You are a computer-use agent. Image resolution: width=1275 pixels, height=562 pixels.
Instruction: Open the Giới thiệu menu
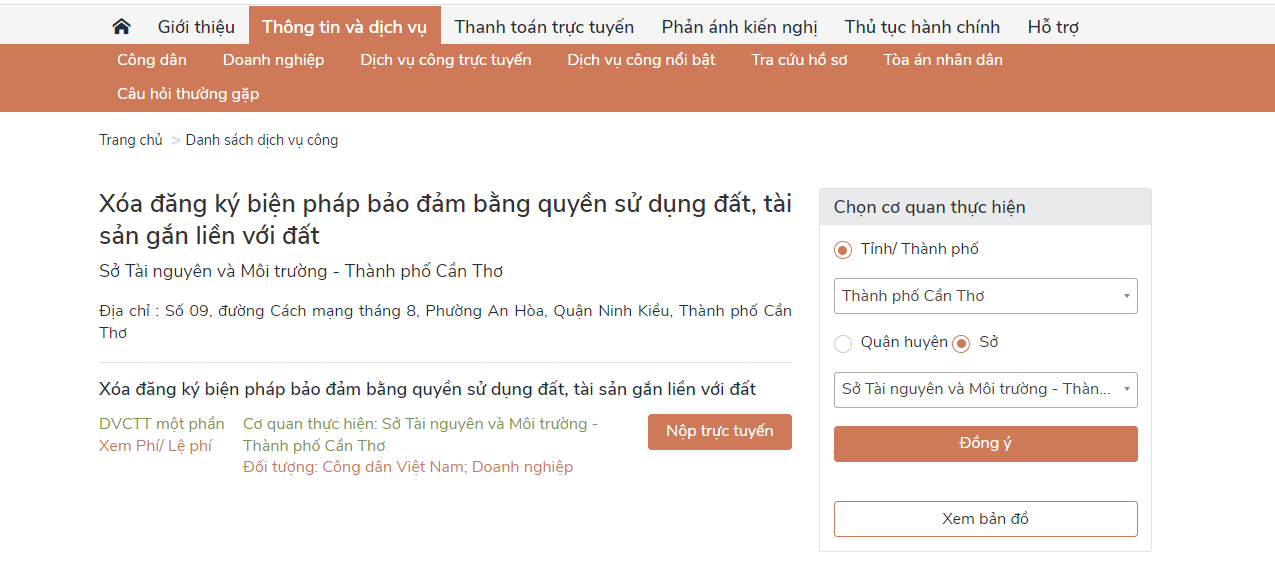click(x=196, y=27)
